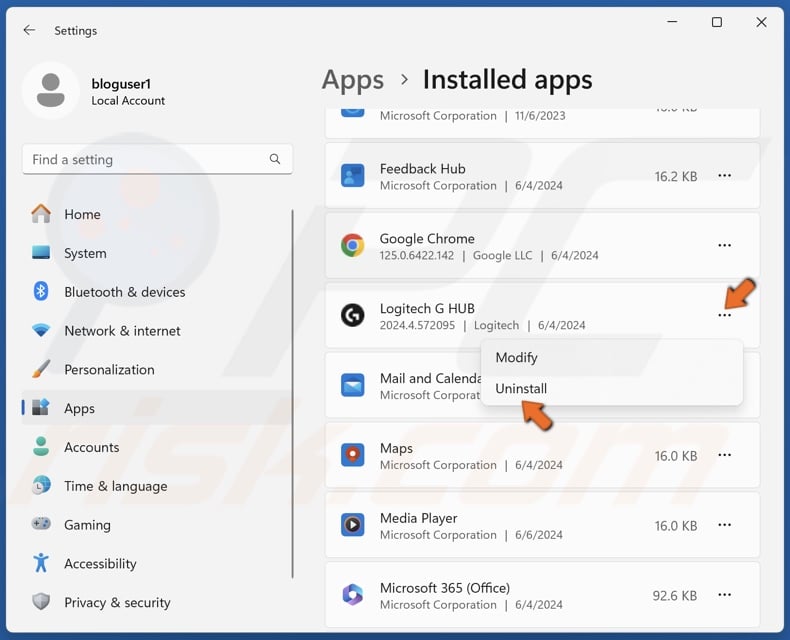Click the Apps breadcrumb link
Screen dimensions: 790x640
352,79
